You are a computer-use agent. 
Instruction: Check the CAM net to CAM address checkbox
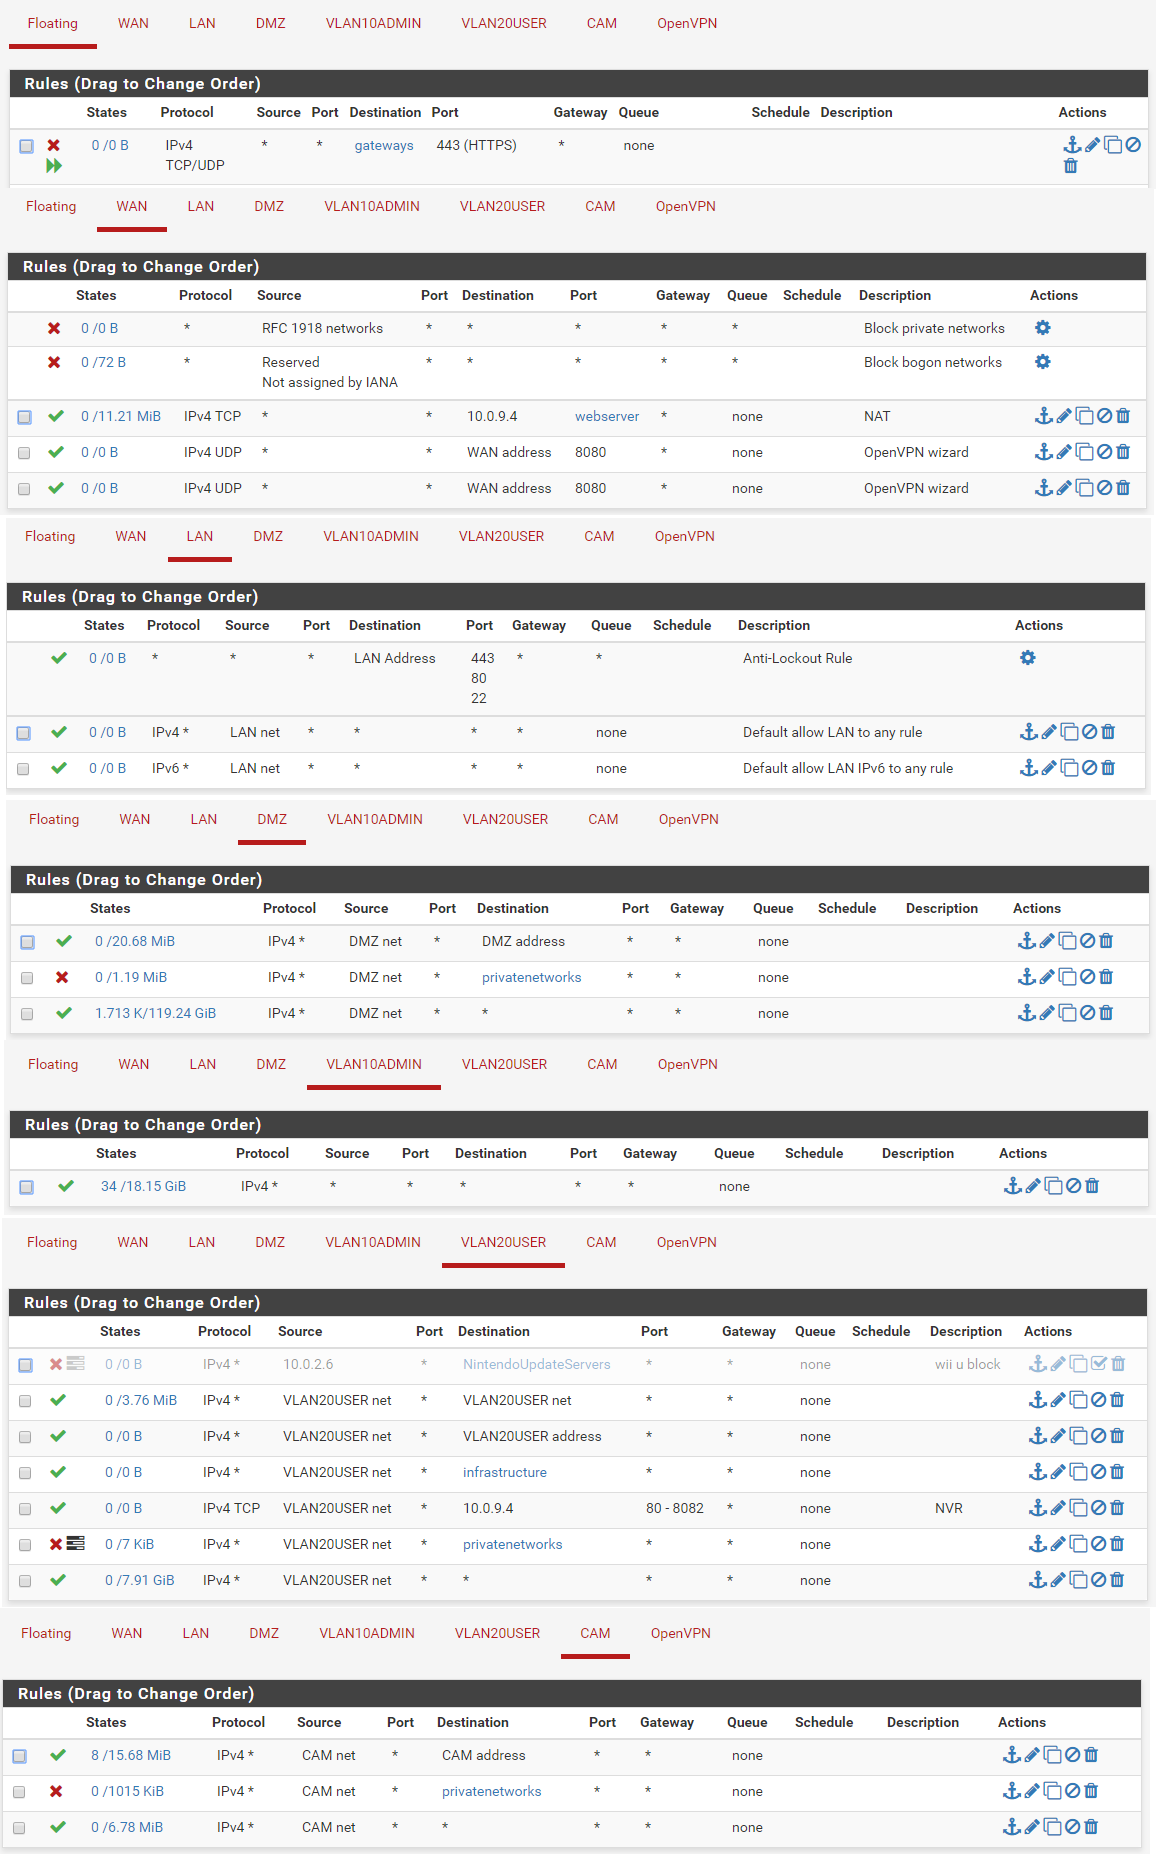click(x=19, y=1756)
